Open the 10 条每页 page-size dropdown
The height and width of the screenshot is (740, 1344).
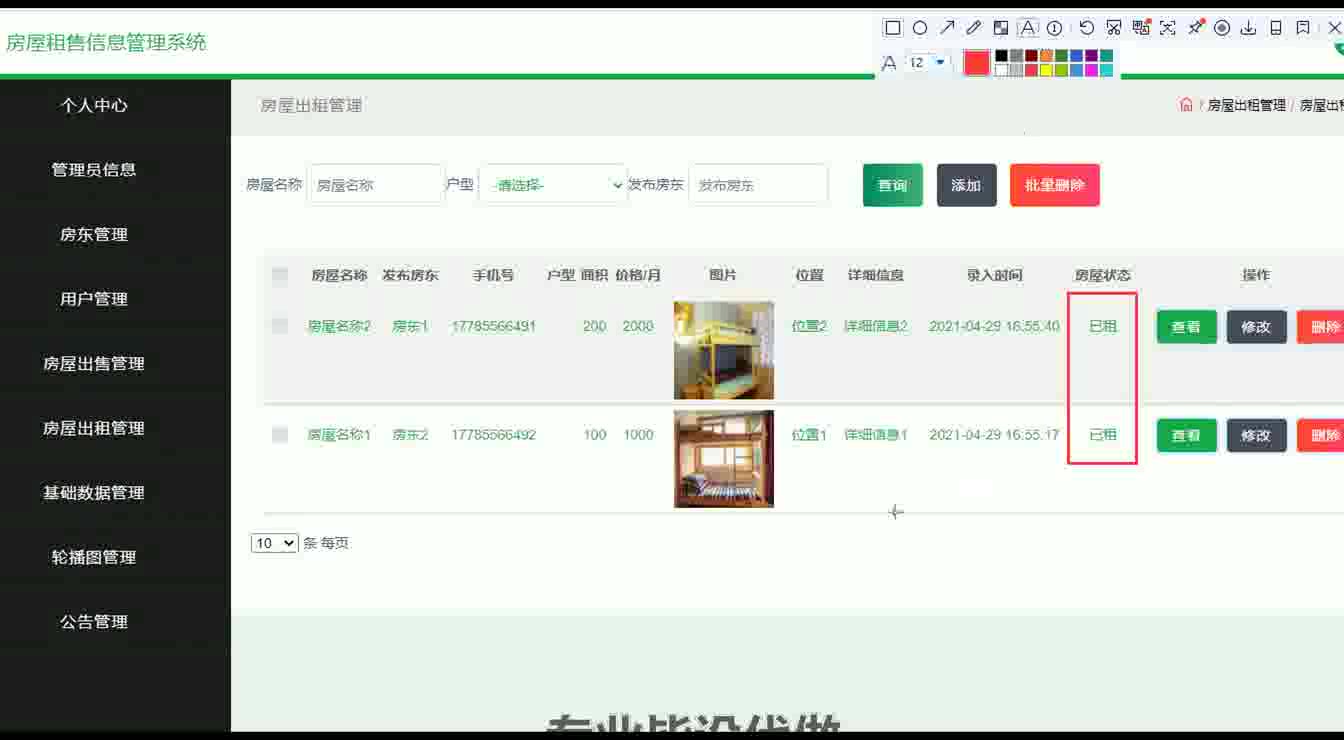(275, 543)
